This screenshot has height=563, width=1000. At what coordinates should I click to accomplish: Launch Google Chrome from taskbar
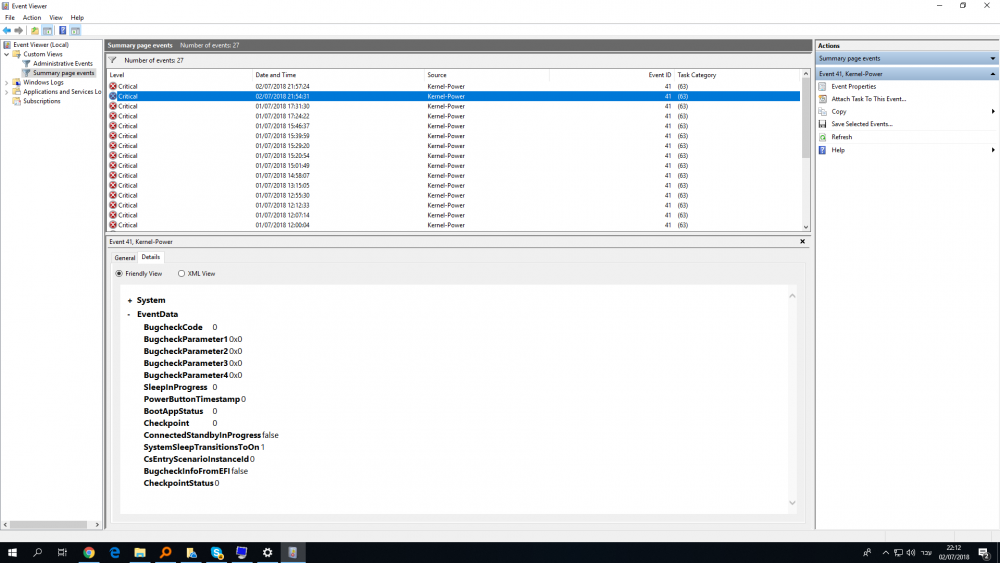pyautogui.click(x=89, y=552)
